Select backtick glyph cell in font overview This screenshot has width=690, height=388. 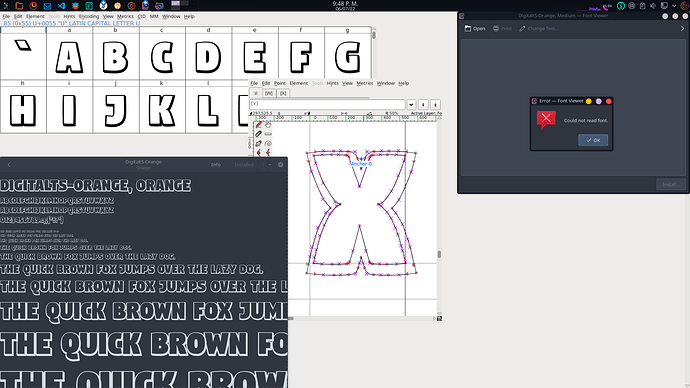23,57
